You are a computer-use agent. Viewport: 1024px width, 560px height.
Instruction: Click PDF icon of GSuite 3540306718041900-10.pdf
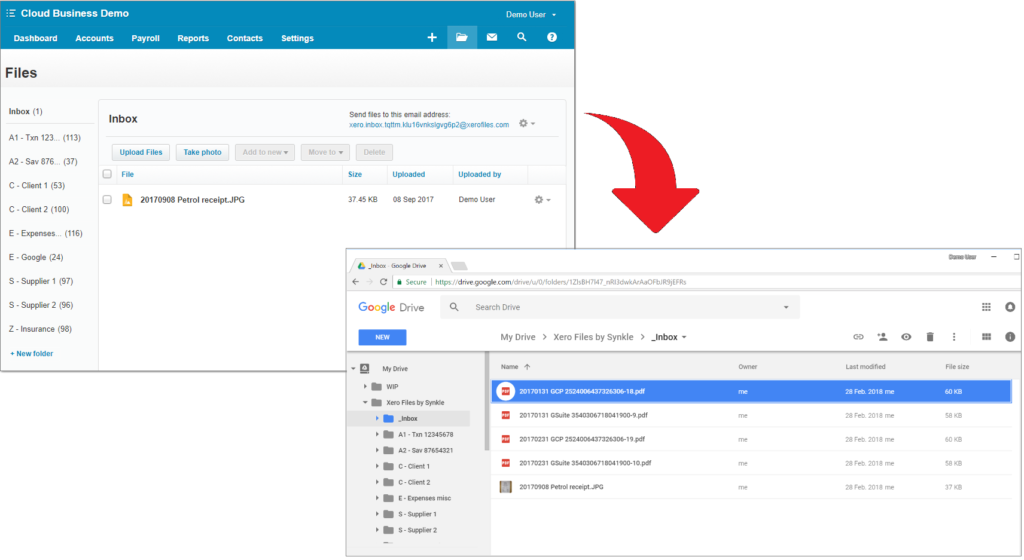[x=505, y=463]
